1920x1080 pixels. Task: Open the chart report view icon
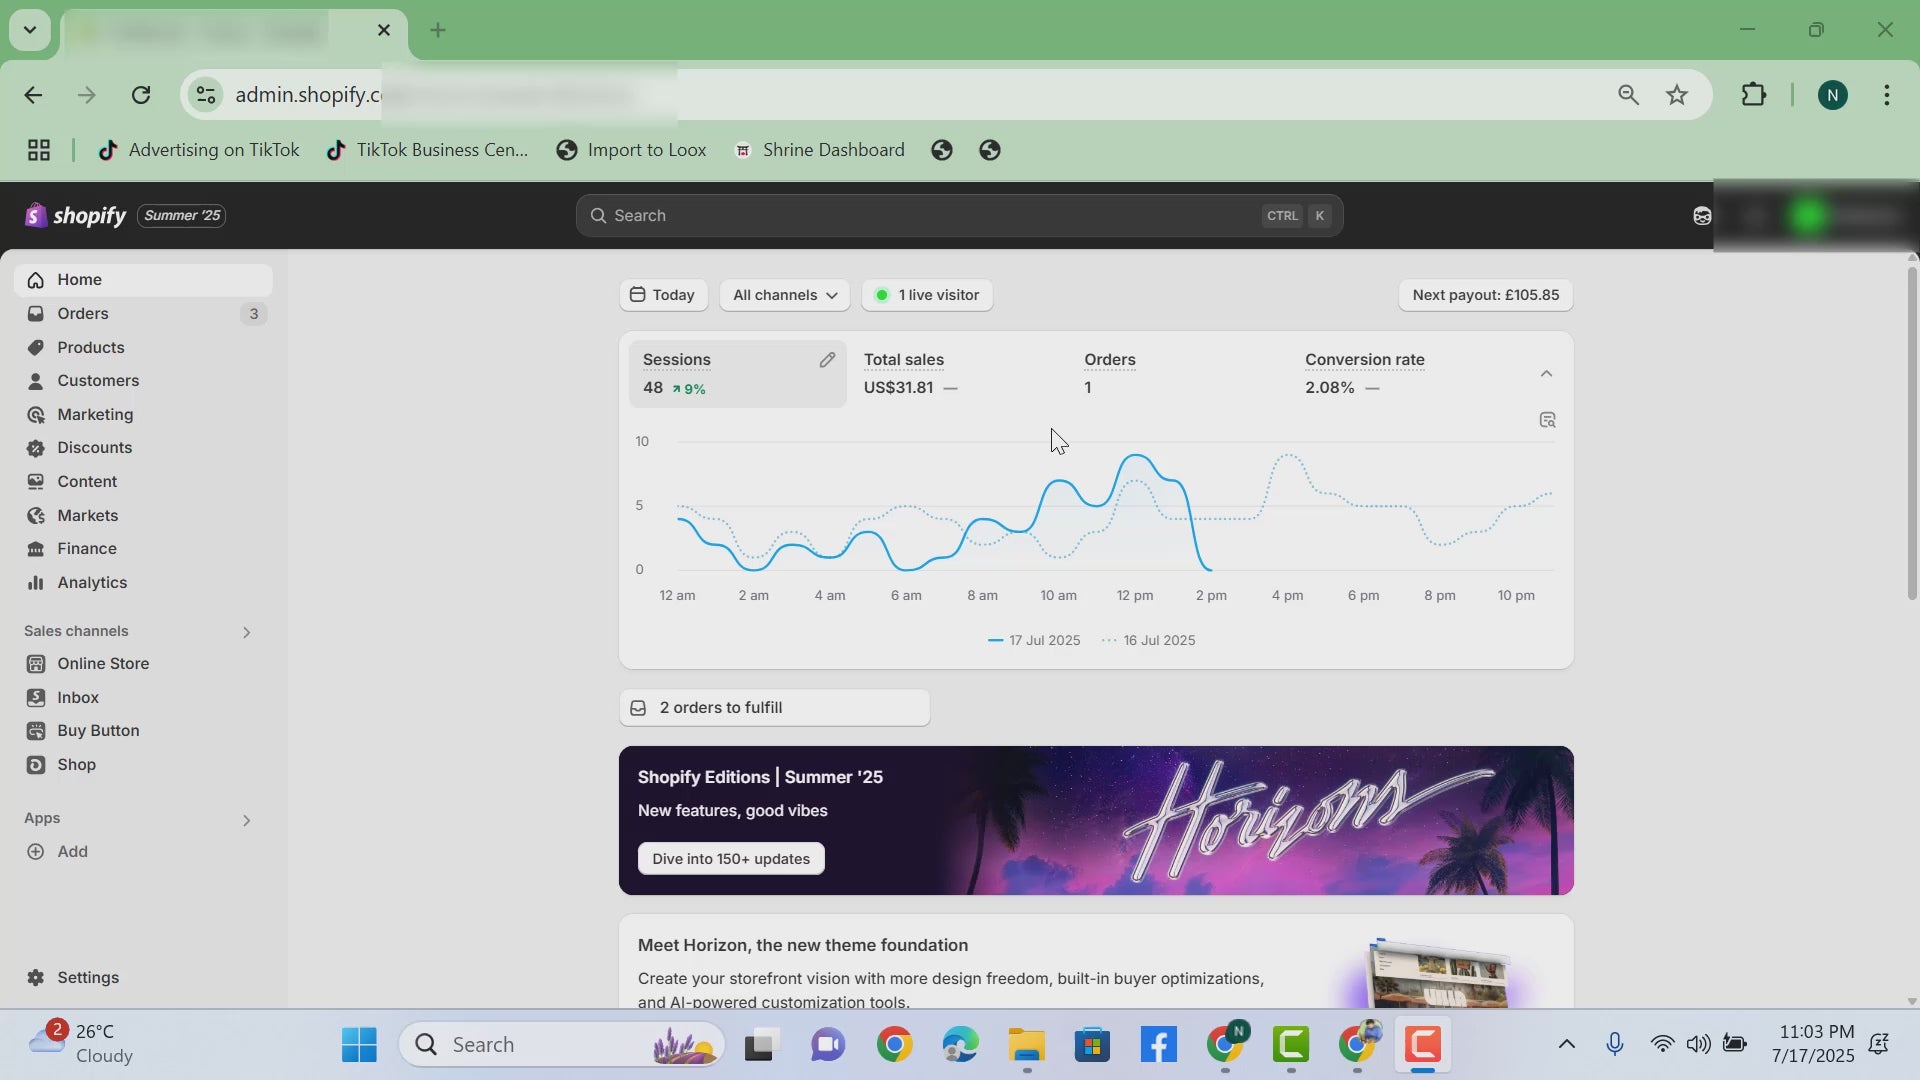point(1547,420)
